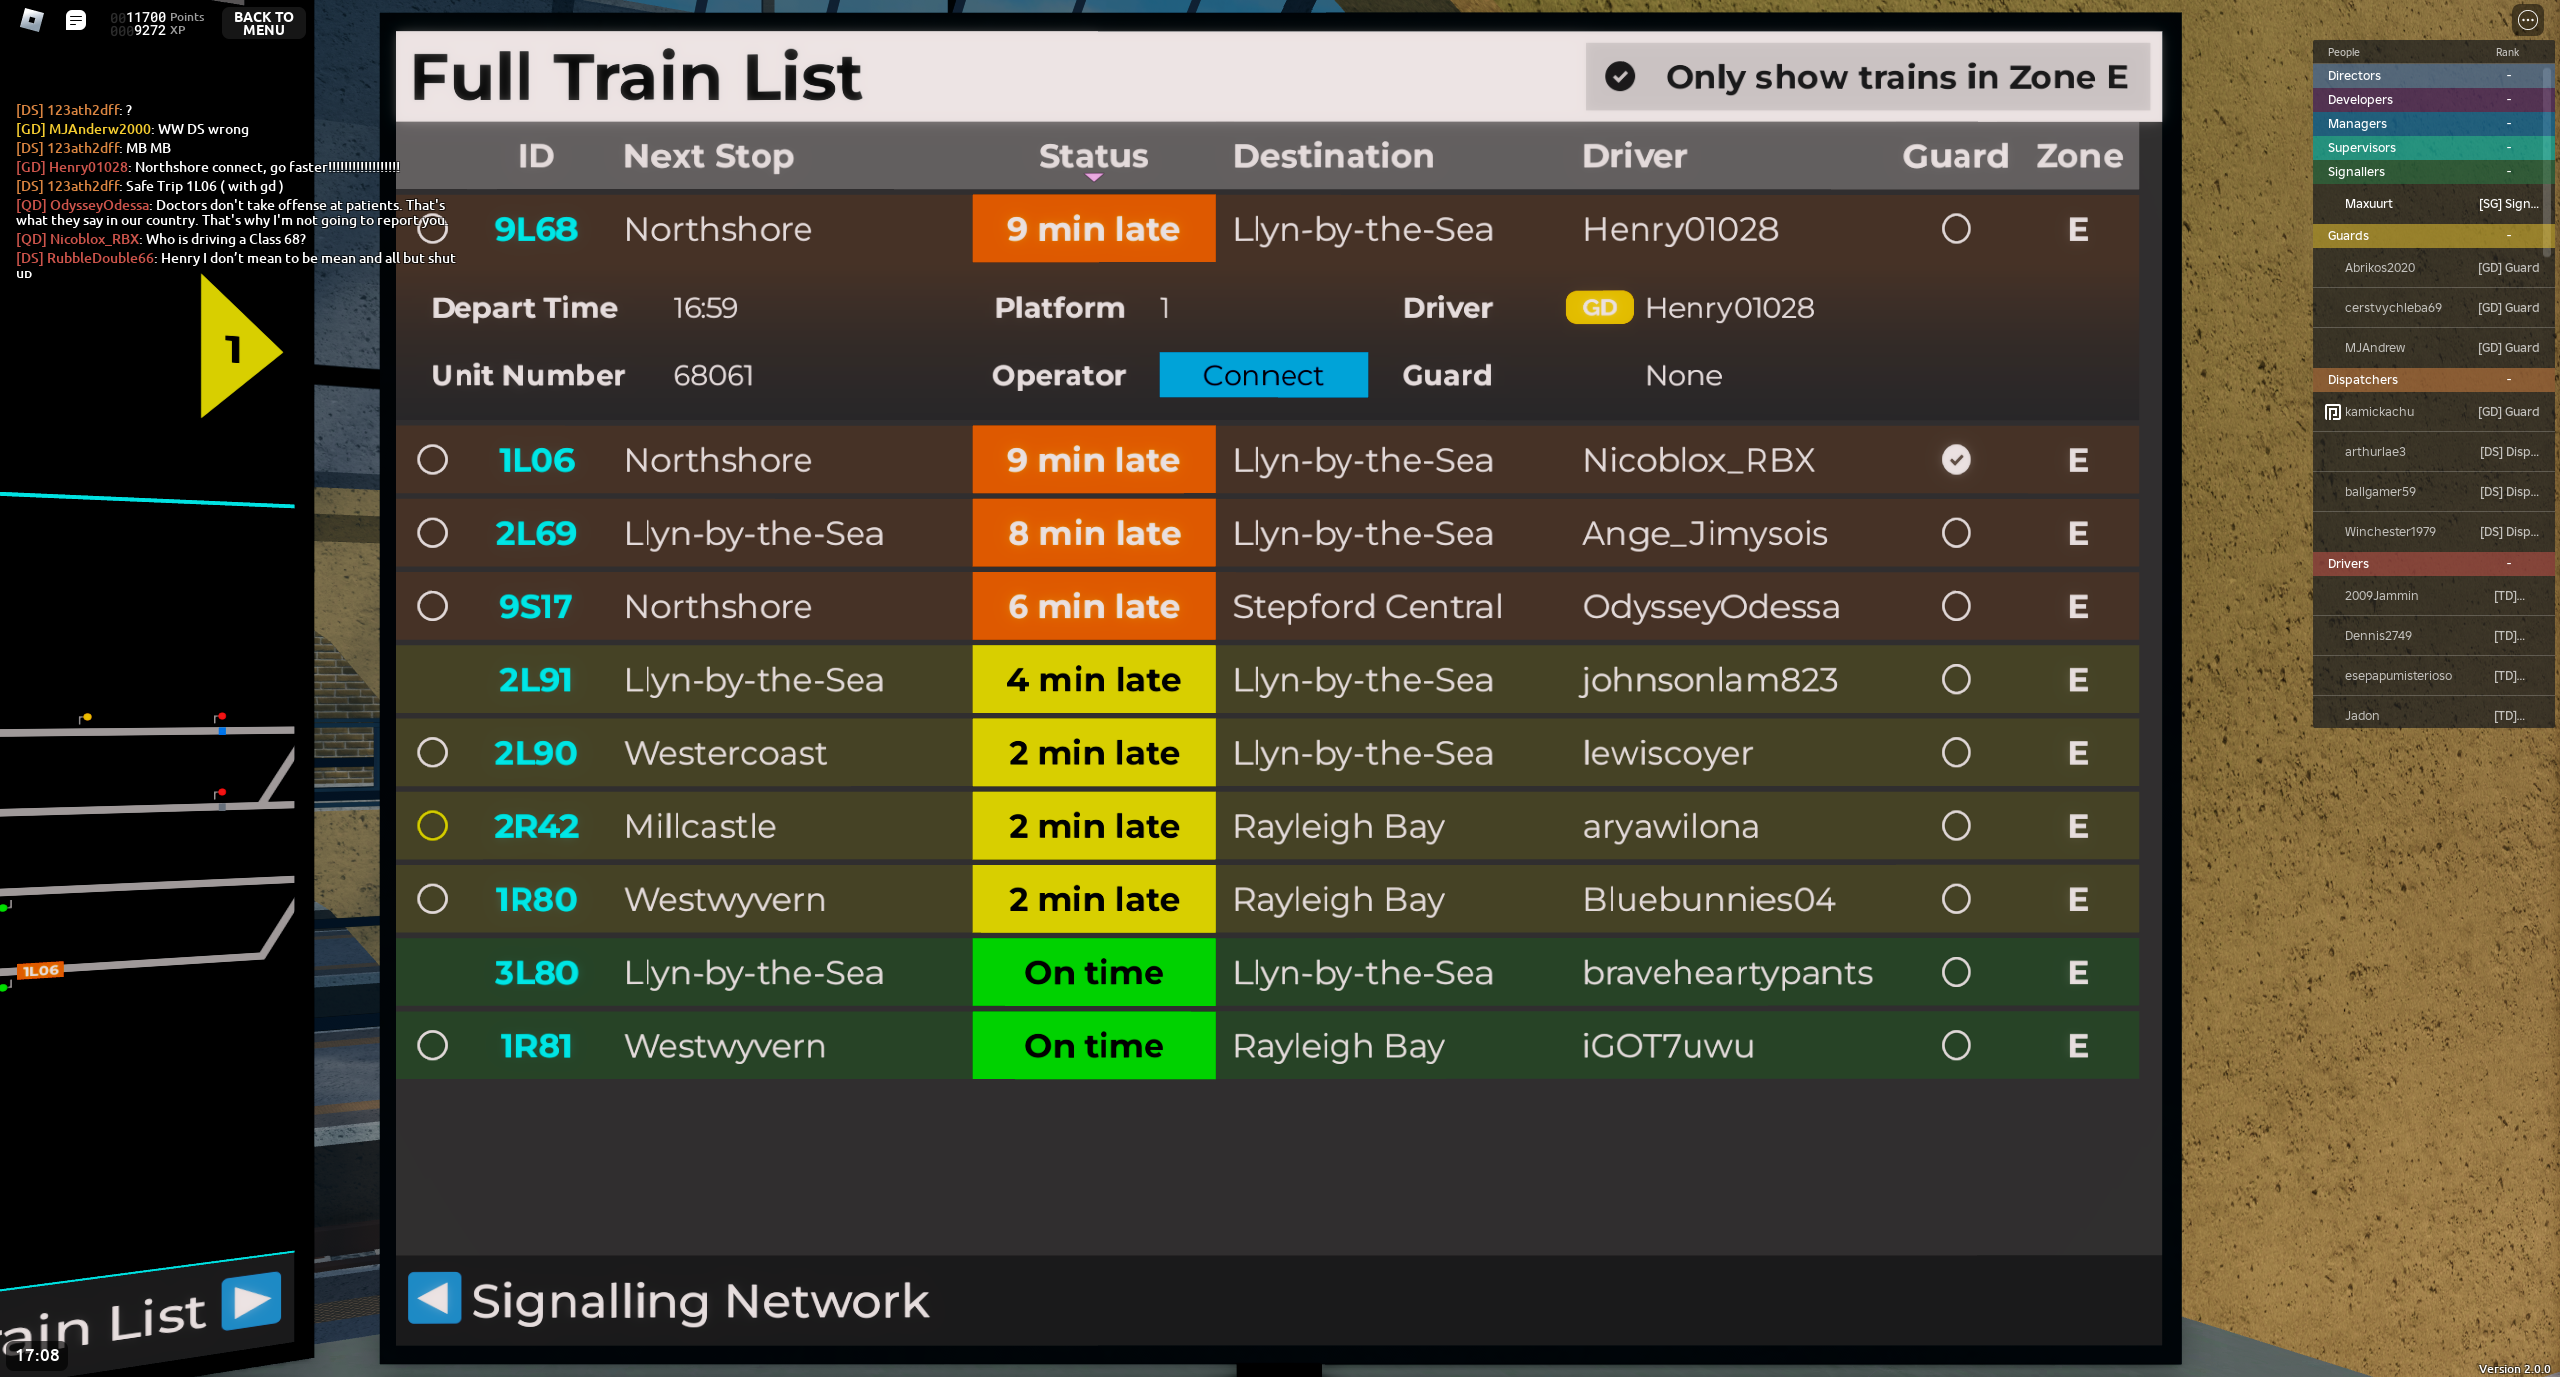Image resolution: width=2560 pixels, height=1377 pixels.
Task: Select the 1L06 train marker on track map
Action: coord(41,970)
